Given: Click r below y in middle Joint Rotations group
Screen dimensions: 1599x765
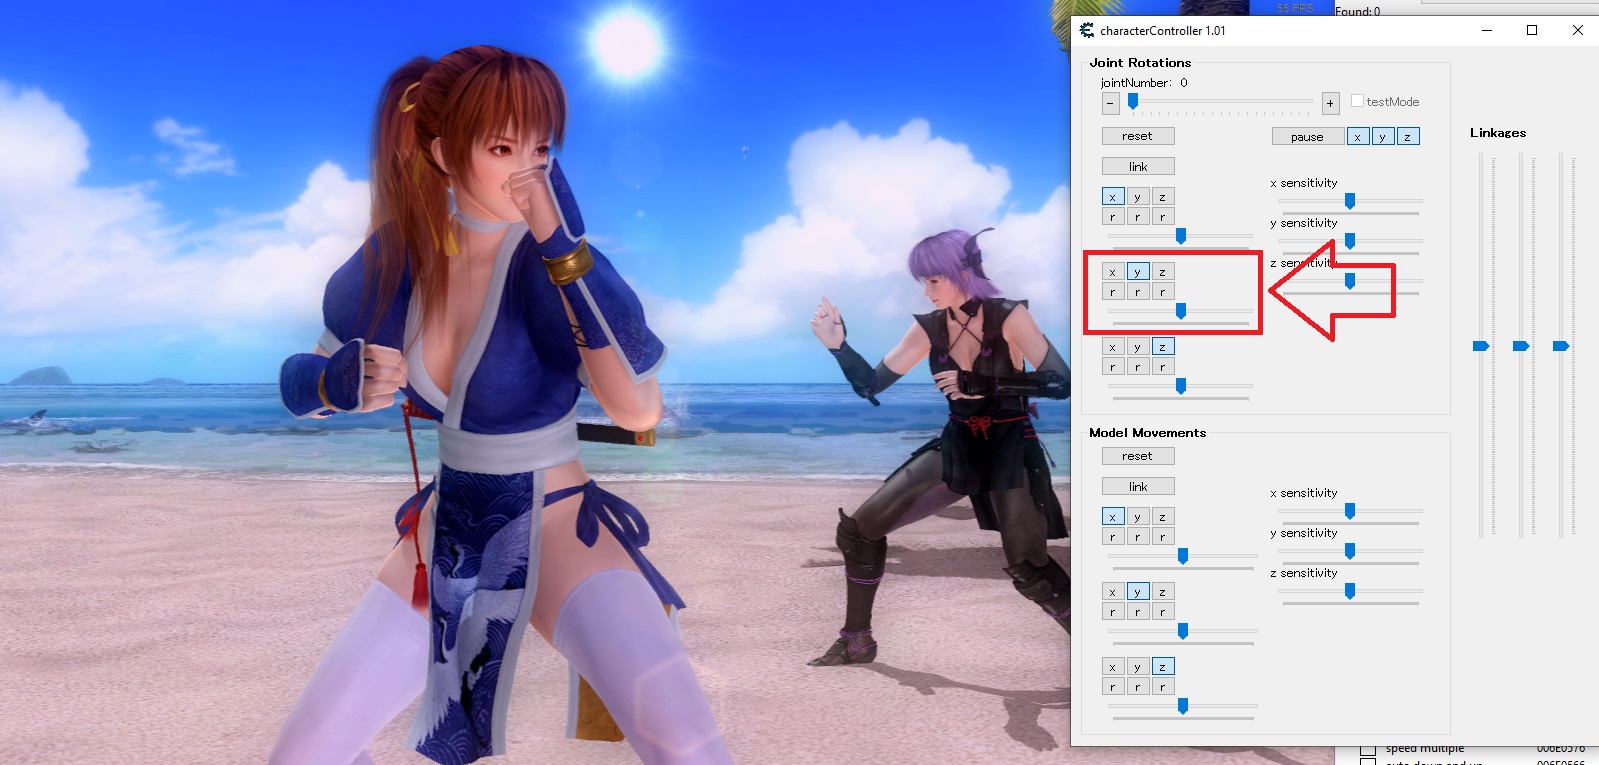Looking at the screenshot, I should coord(1137,292).
